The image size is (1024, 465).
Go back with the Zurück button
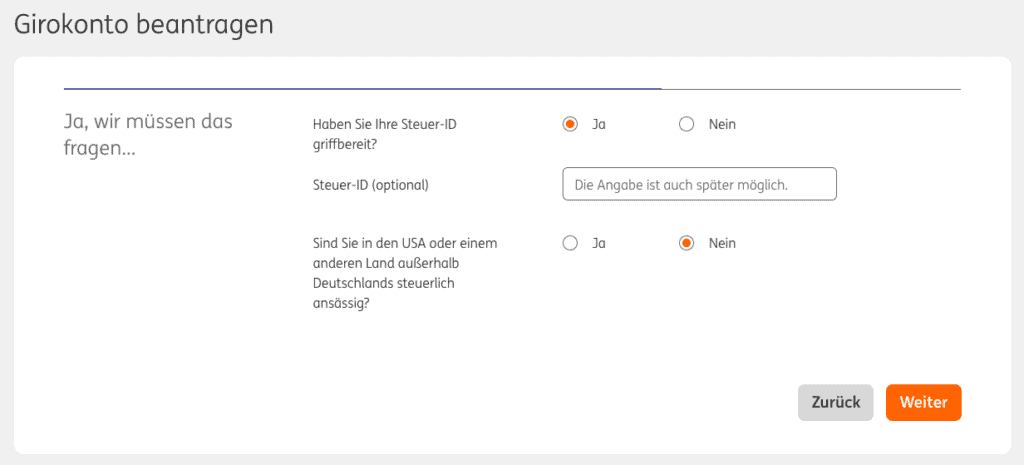click(x=835, y=402)
